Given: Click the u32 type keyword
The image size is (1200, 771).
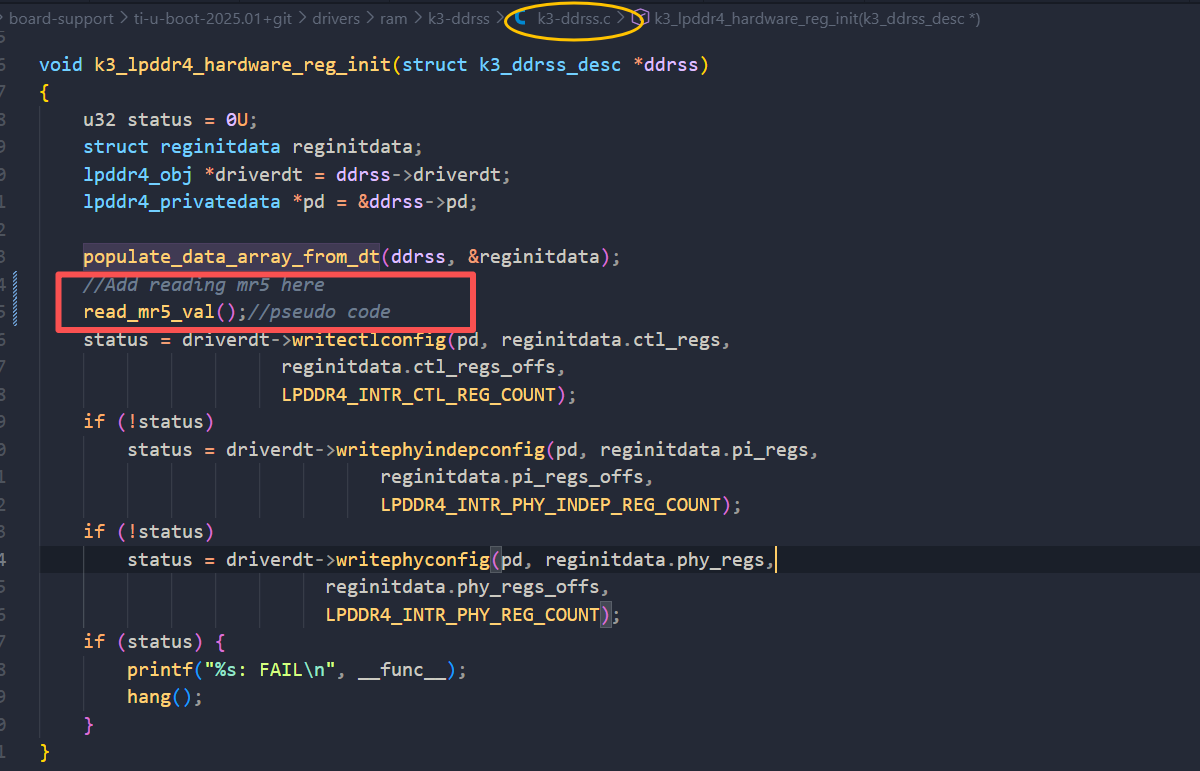Looking at the screenshot, I should tap(100, 120).
